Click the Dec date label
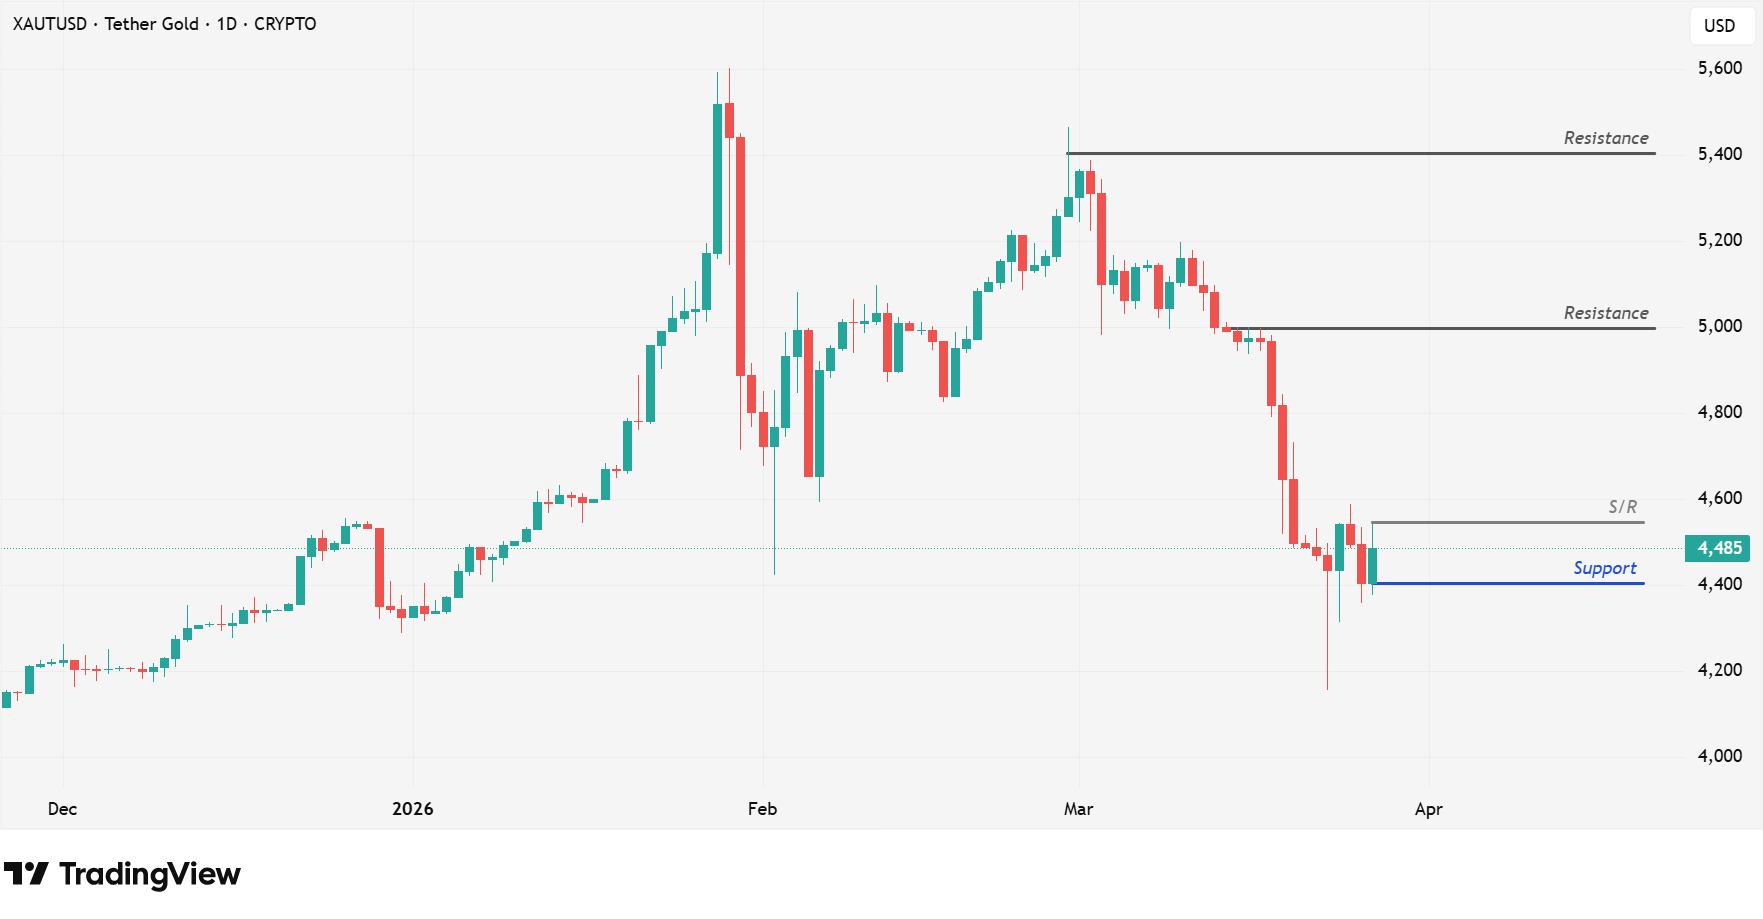This screenshot has width=1763, height=919. (x=62, y=809)
